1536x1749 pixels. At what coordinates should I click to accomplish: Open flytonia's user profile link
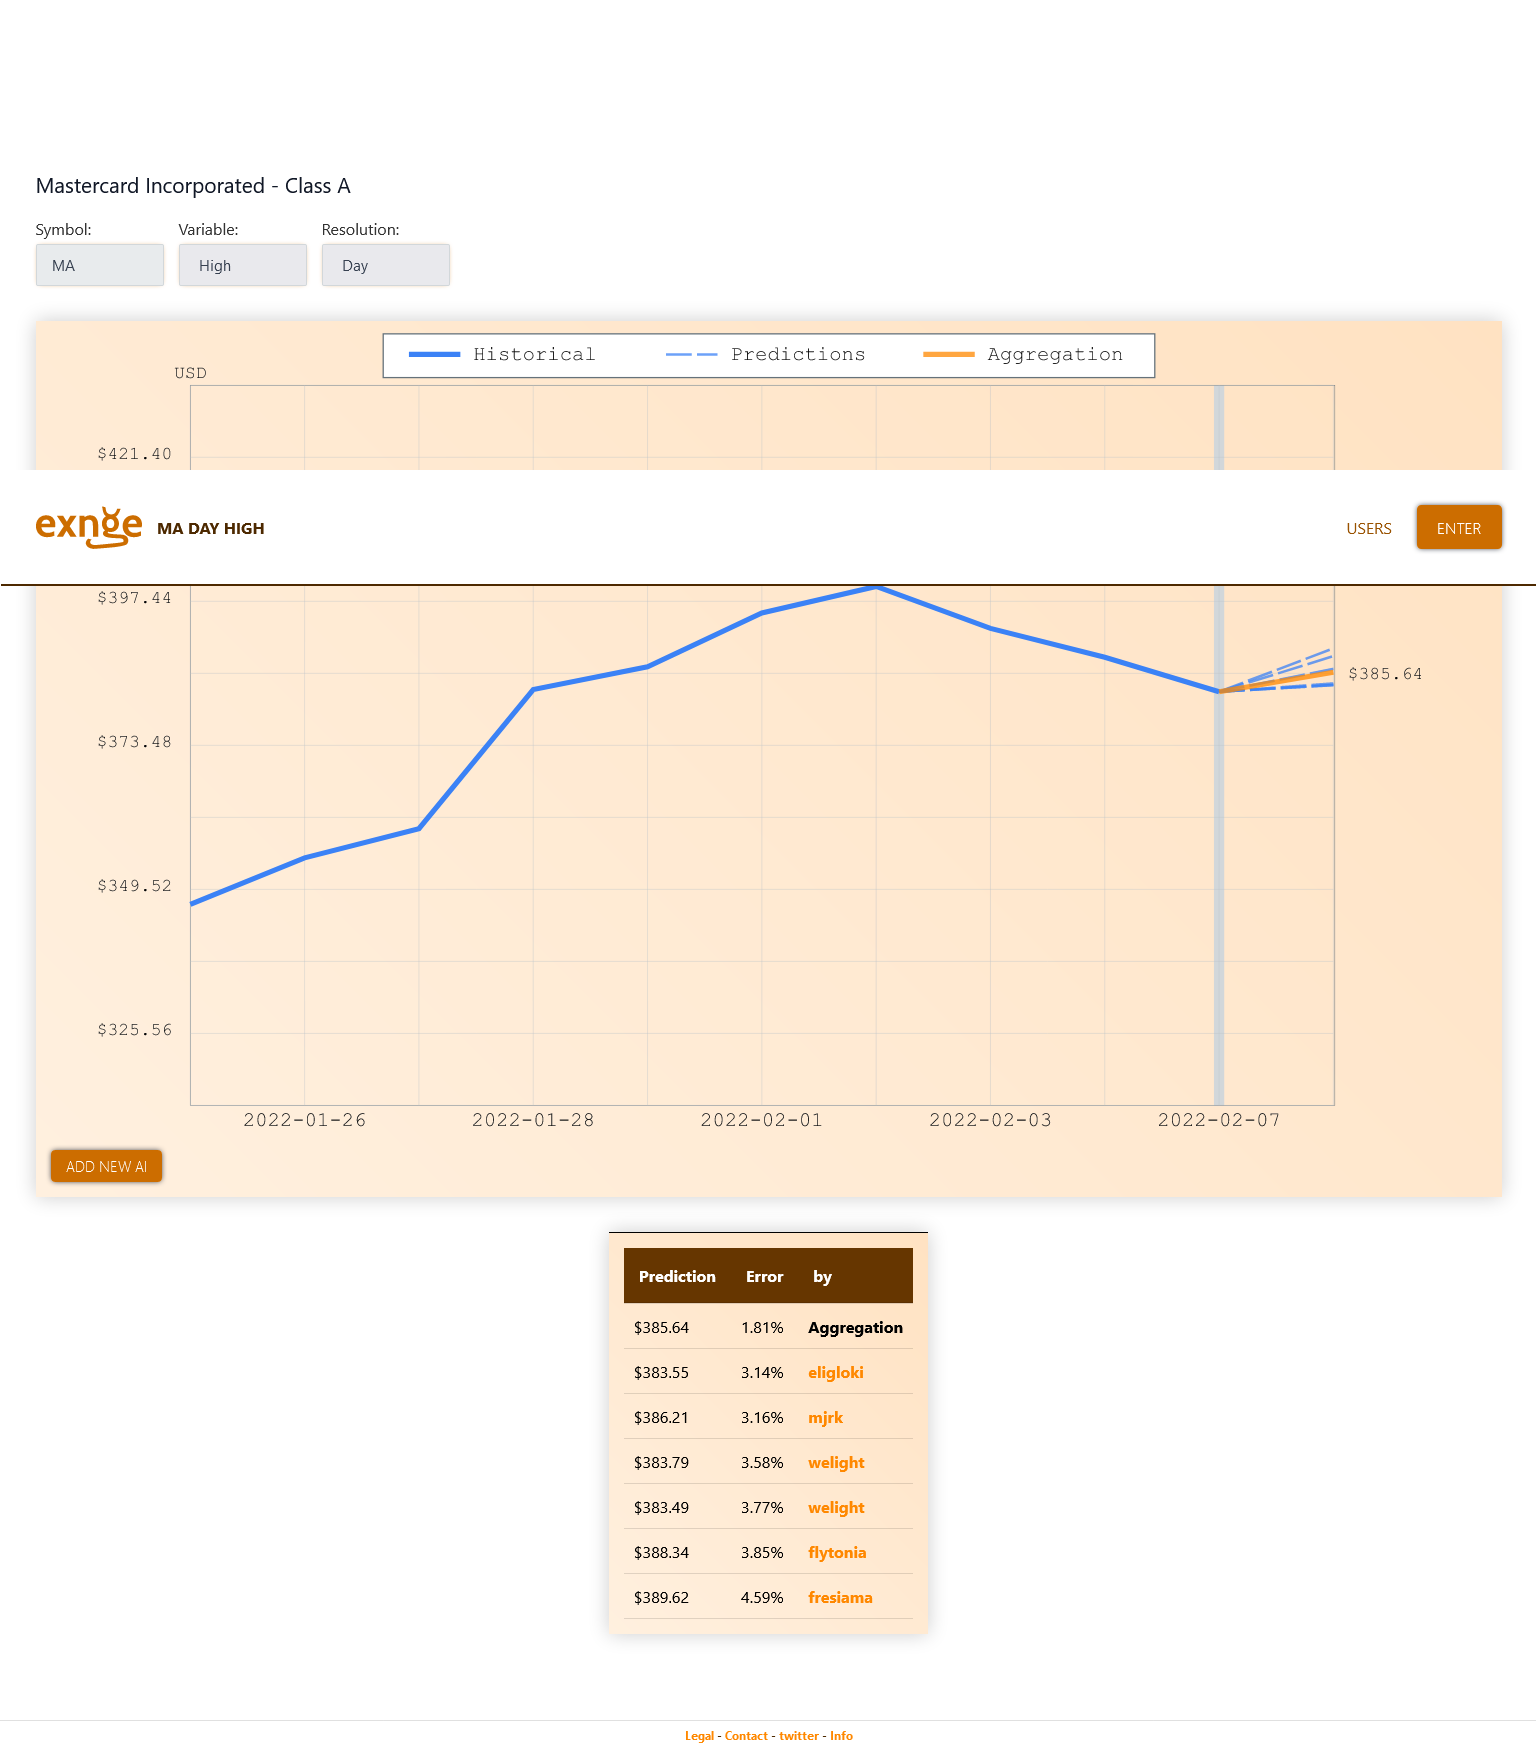click(x=837, y=1552)
